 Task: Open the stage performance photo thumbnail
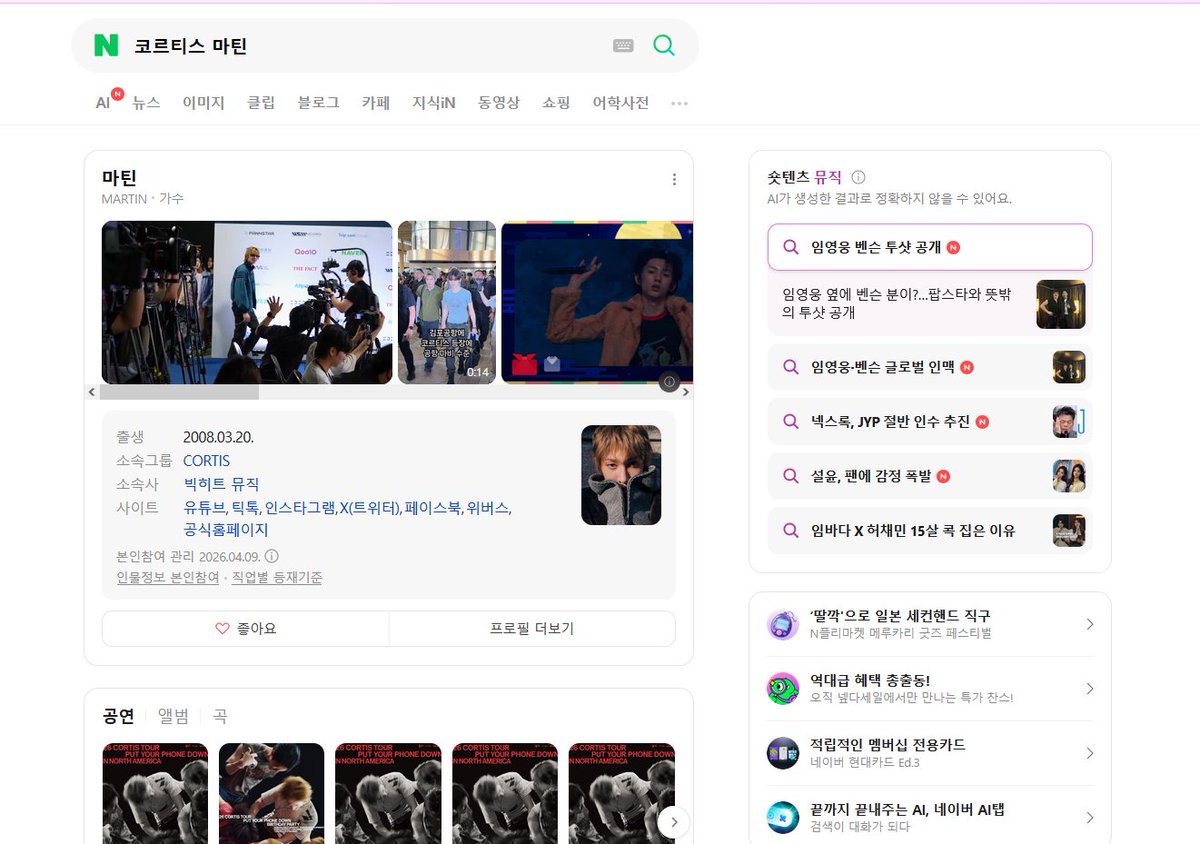click(x=597, y=302)
